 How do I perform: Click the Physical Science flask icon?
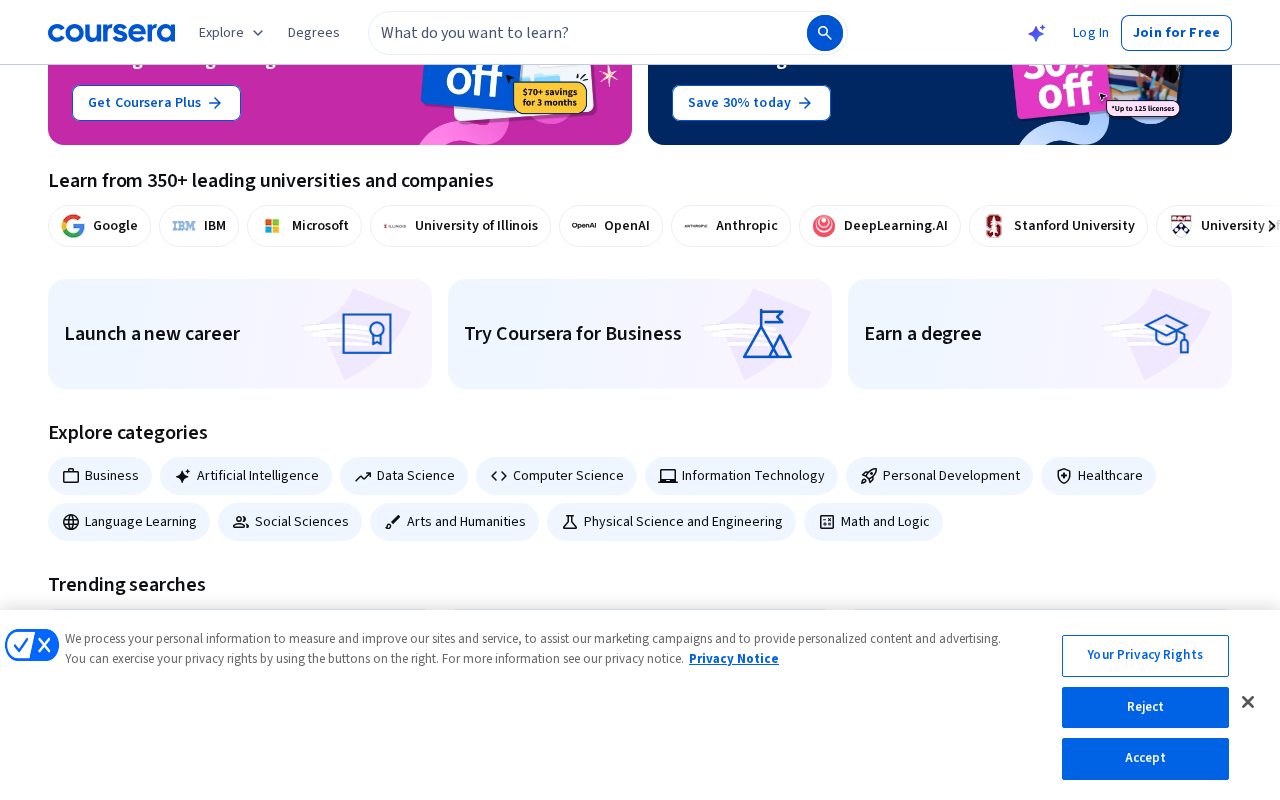click(x=570, y=522)
